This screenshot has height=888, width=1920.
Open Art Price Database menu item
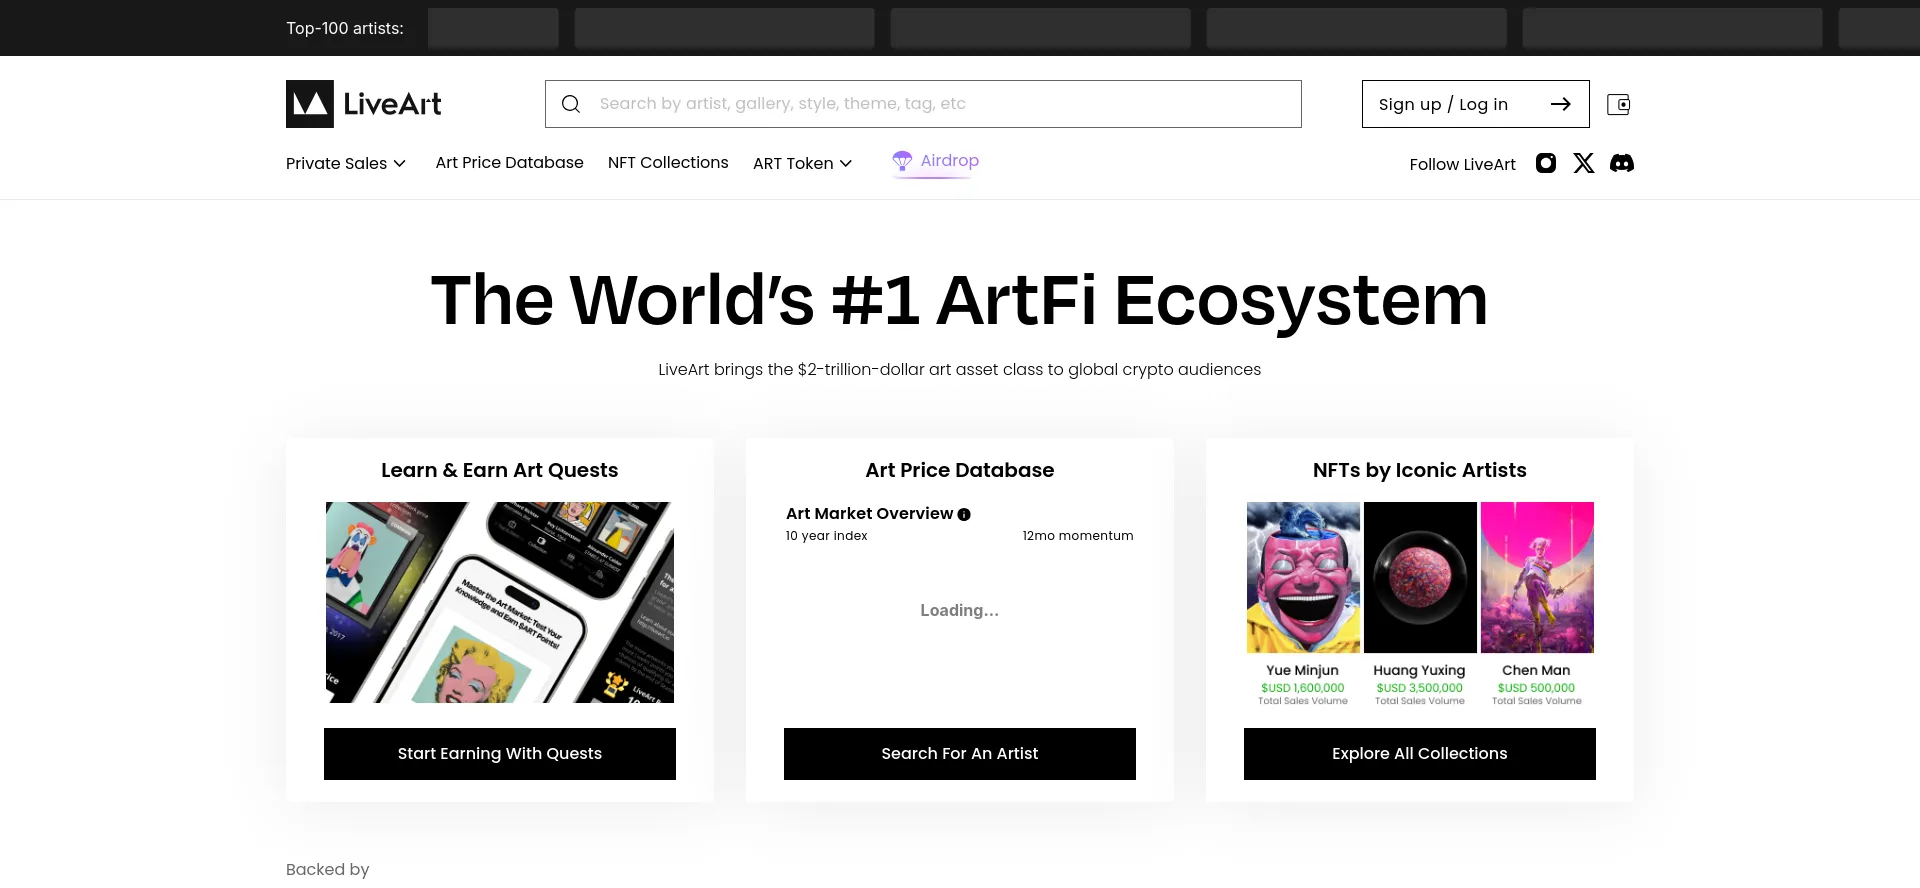[x=509, y=162]
